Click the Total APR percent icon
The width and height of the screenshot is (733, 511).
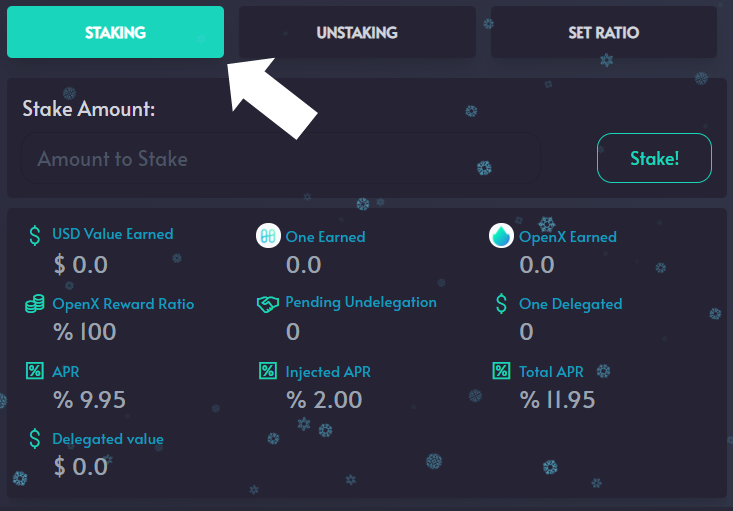point(501,371)
